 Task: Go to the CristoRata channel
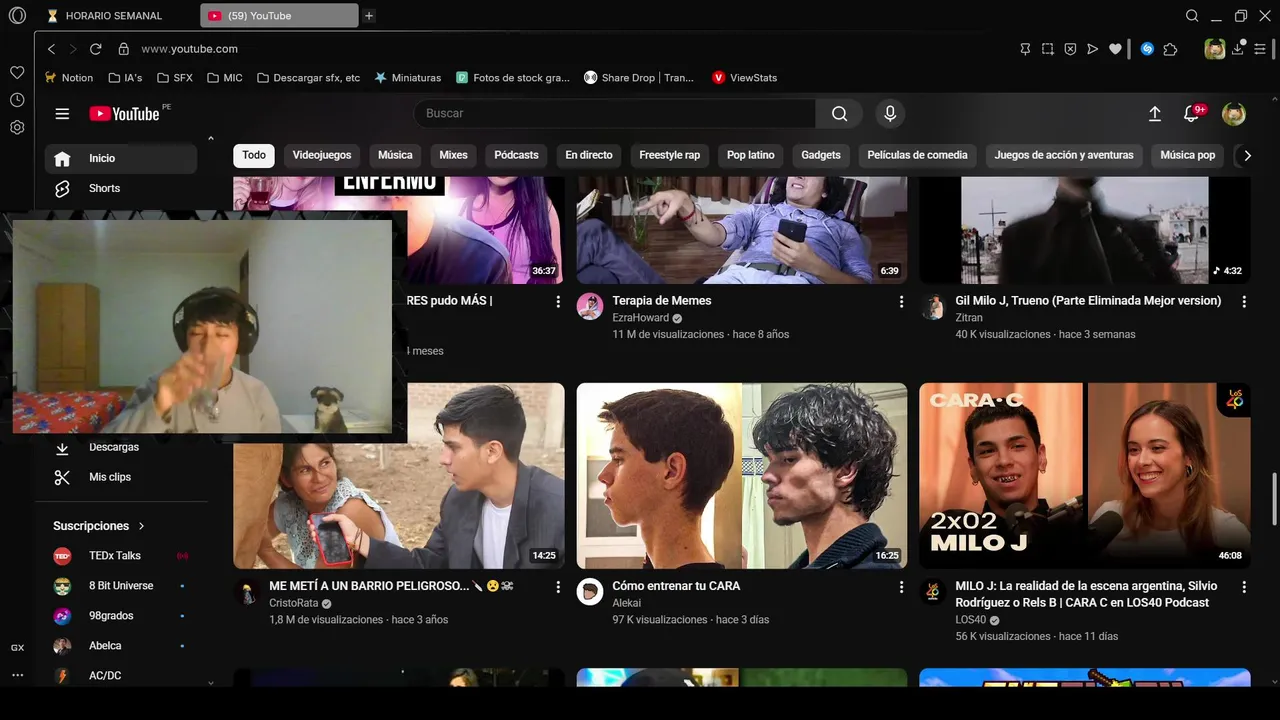[293, 604]
